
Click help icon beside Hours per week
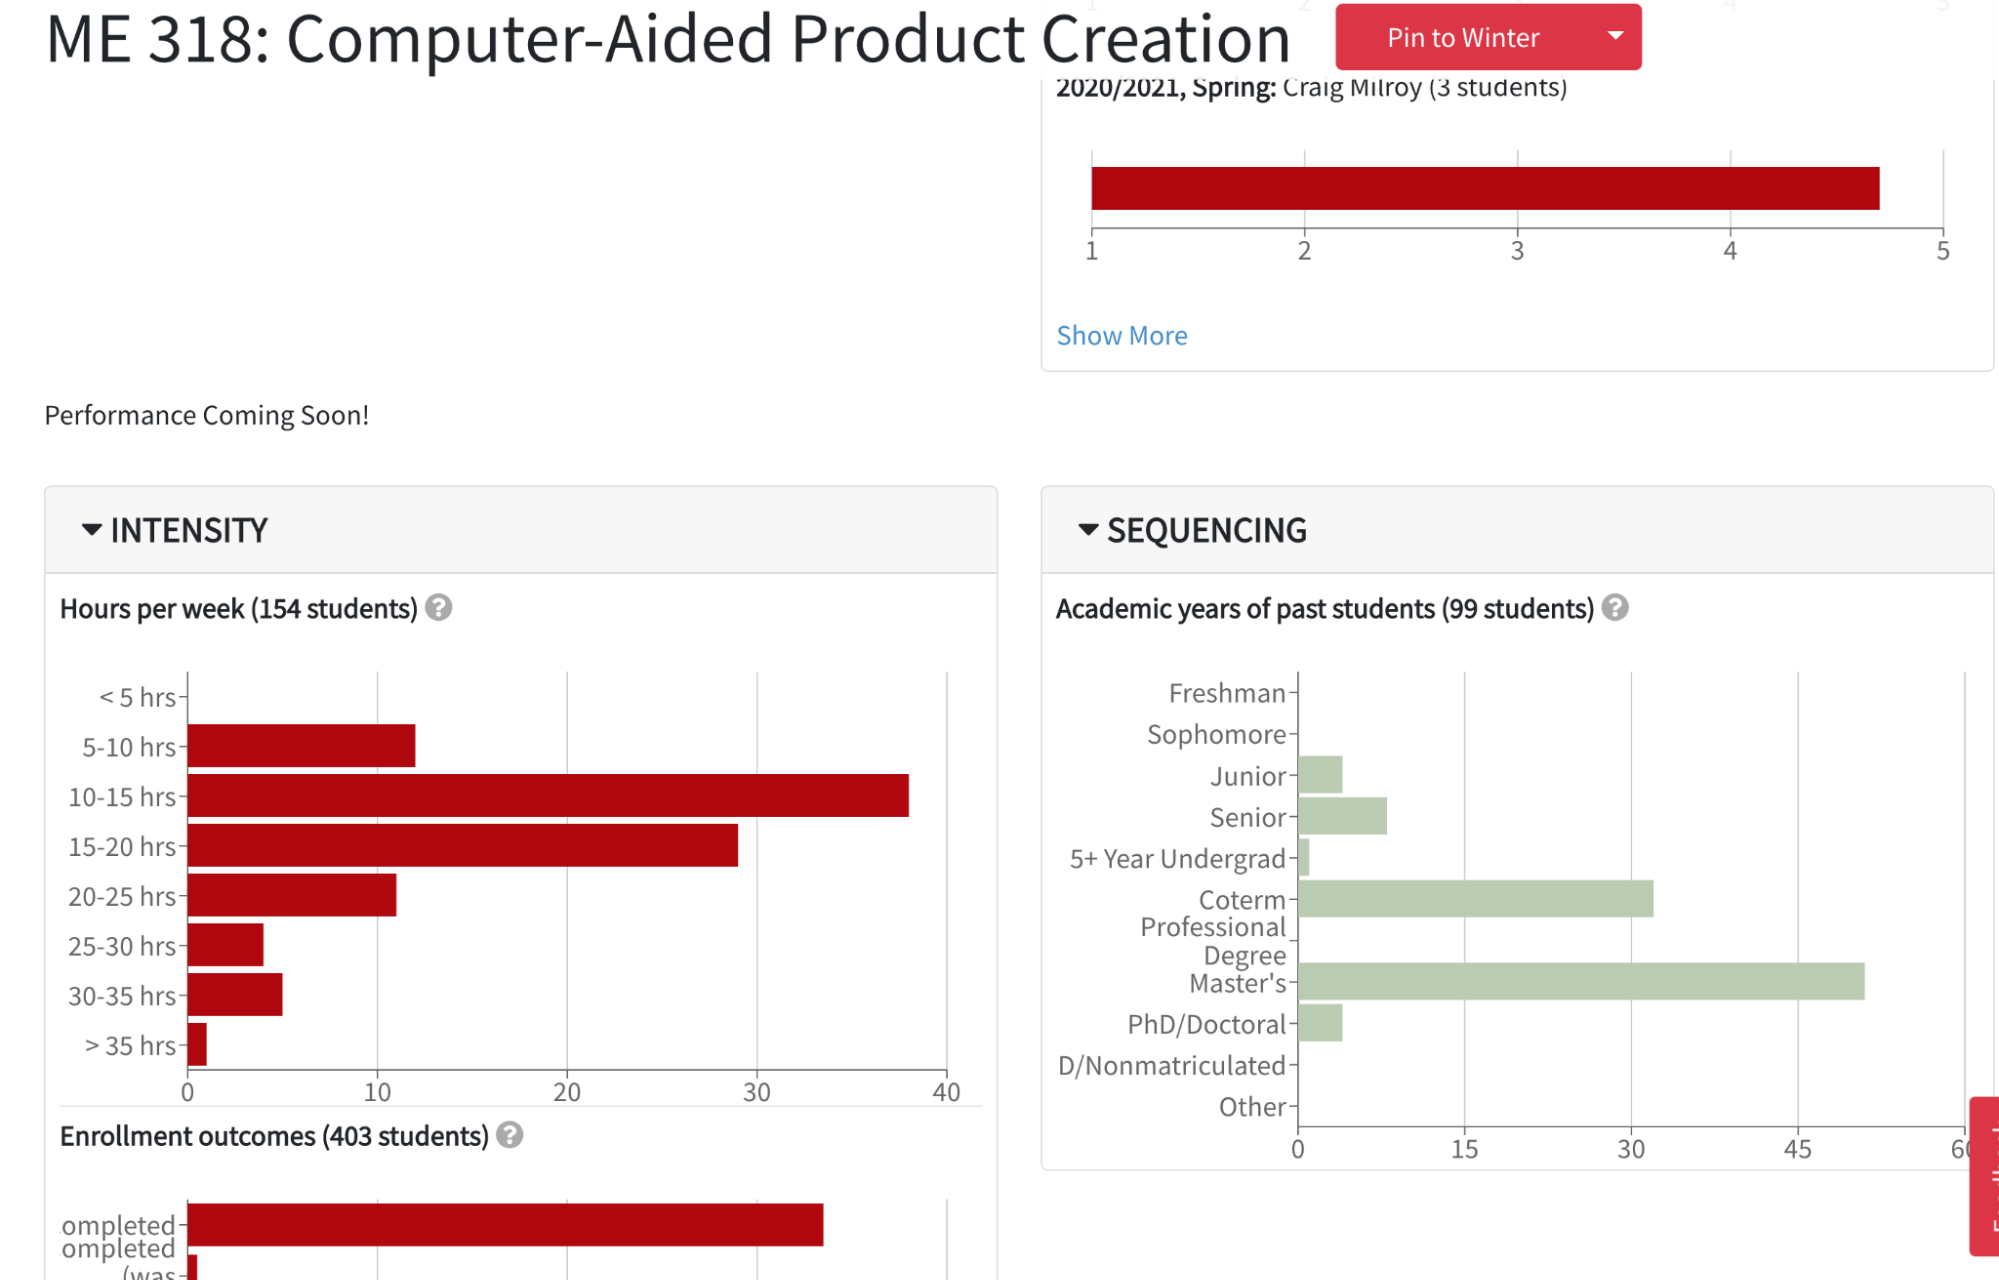[438, 608]
